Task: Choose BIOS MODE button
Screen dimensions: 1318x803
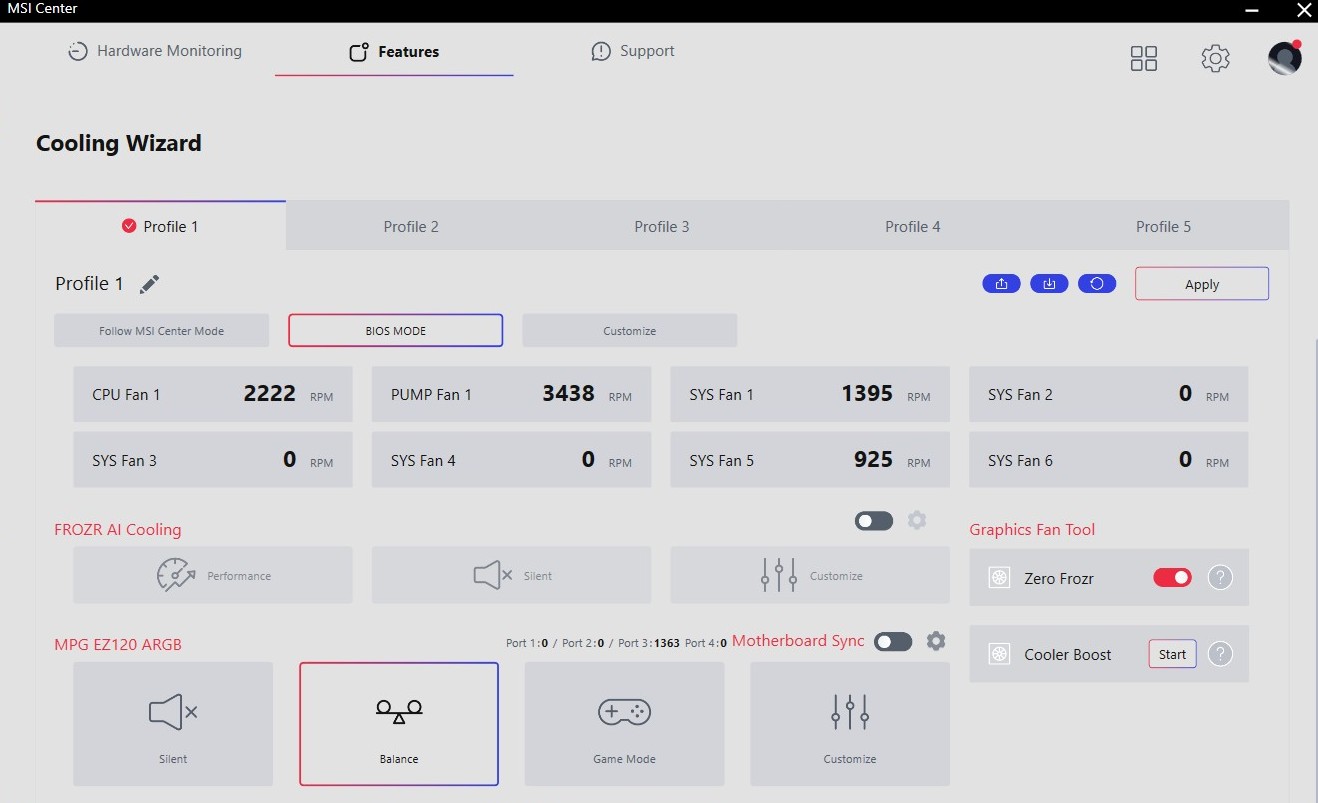Action: pos(396,331)
